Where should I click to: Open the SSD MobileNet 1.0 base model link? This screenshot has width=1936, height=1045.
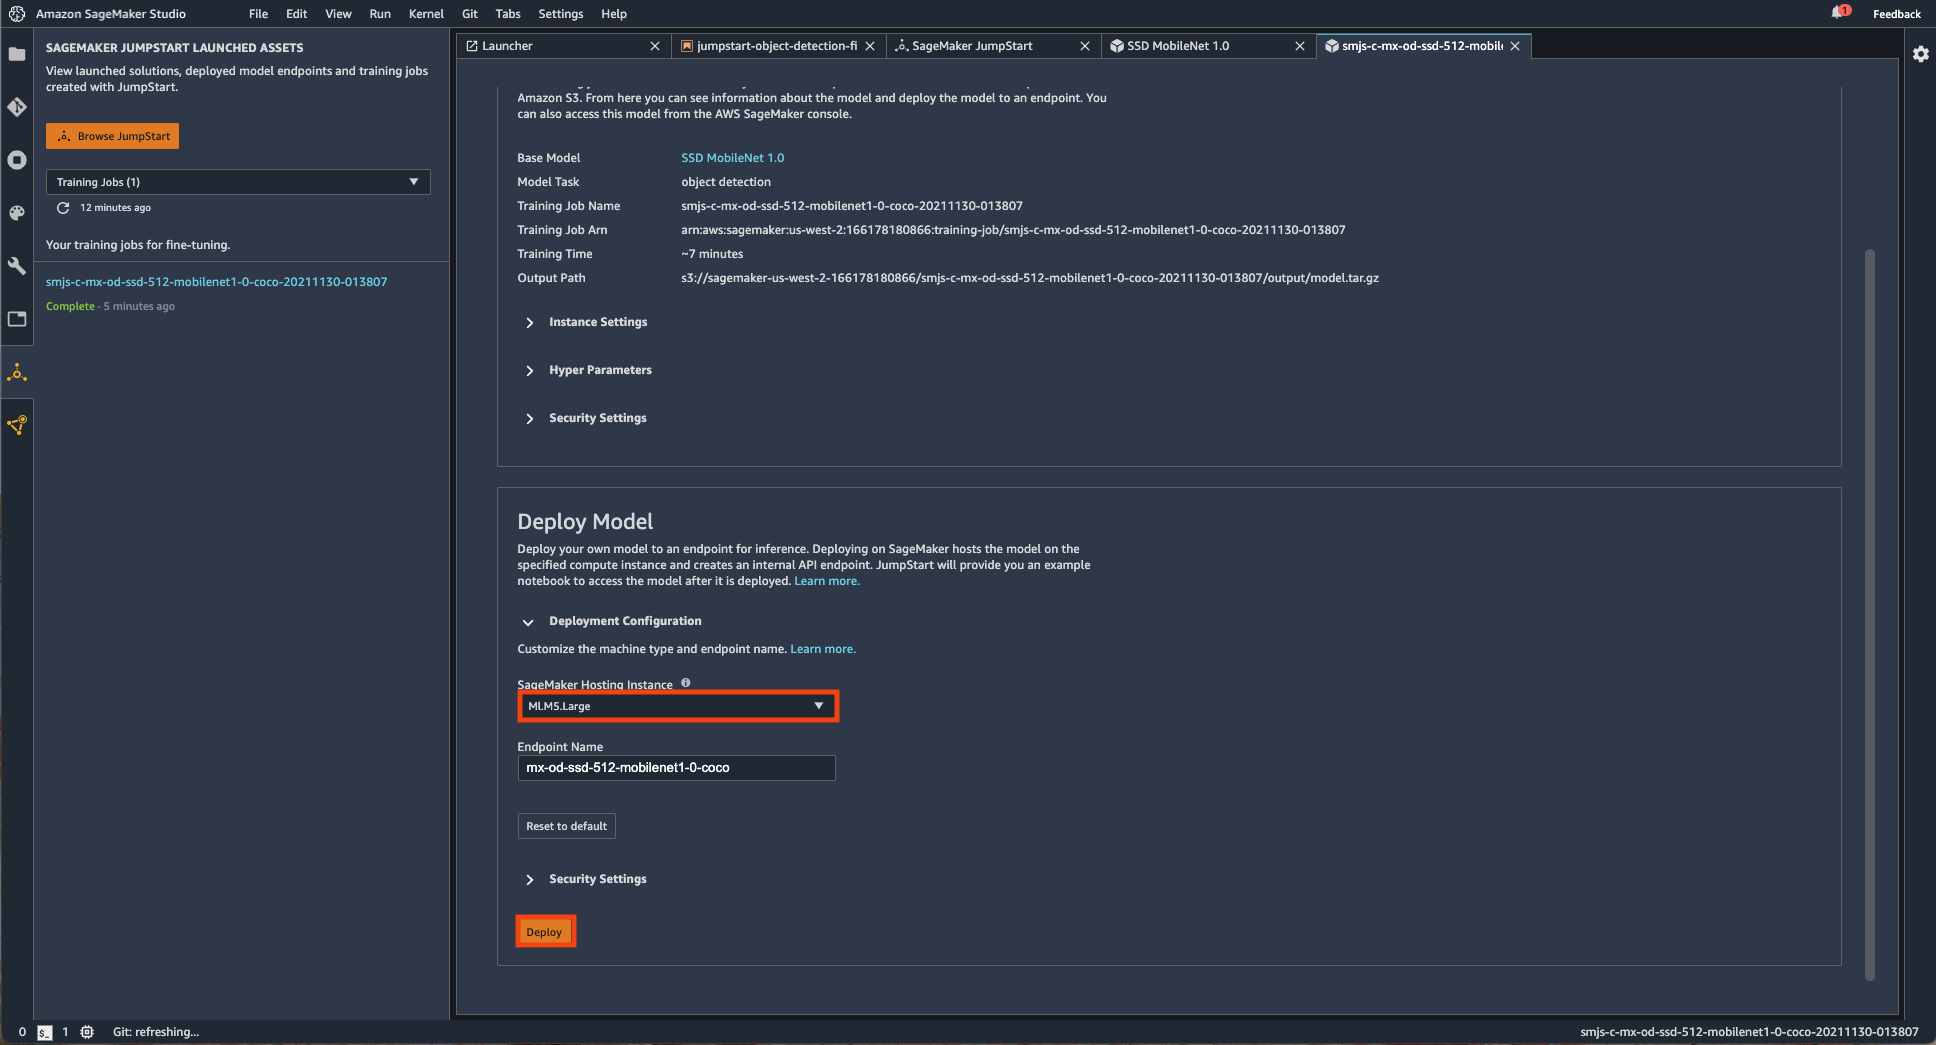pos(732,158)
